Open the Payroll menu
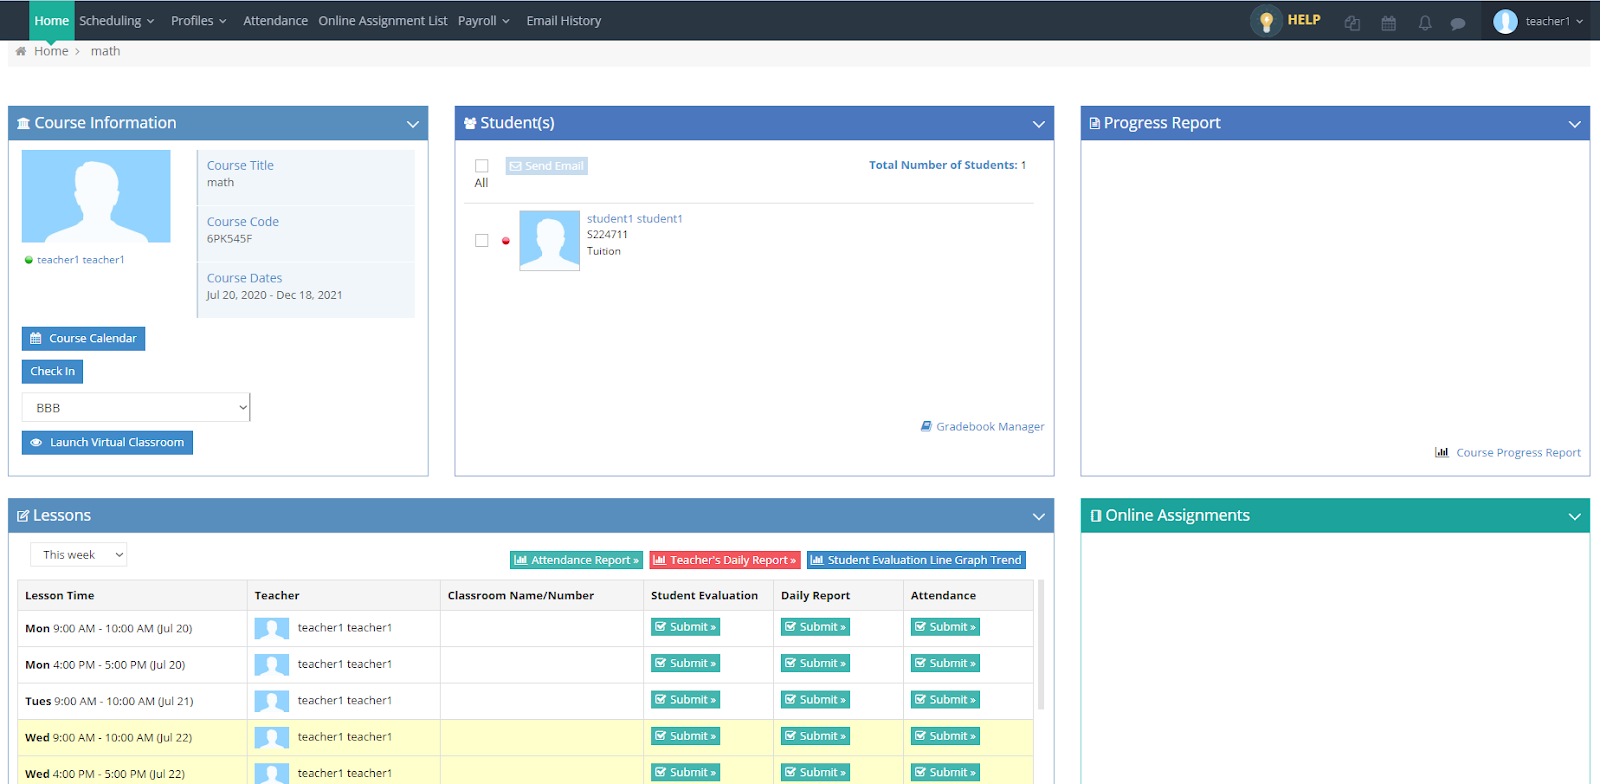The image size is (1600, 784). (484, 21)
